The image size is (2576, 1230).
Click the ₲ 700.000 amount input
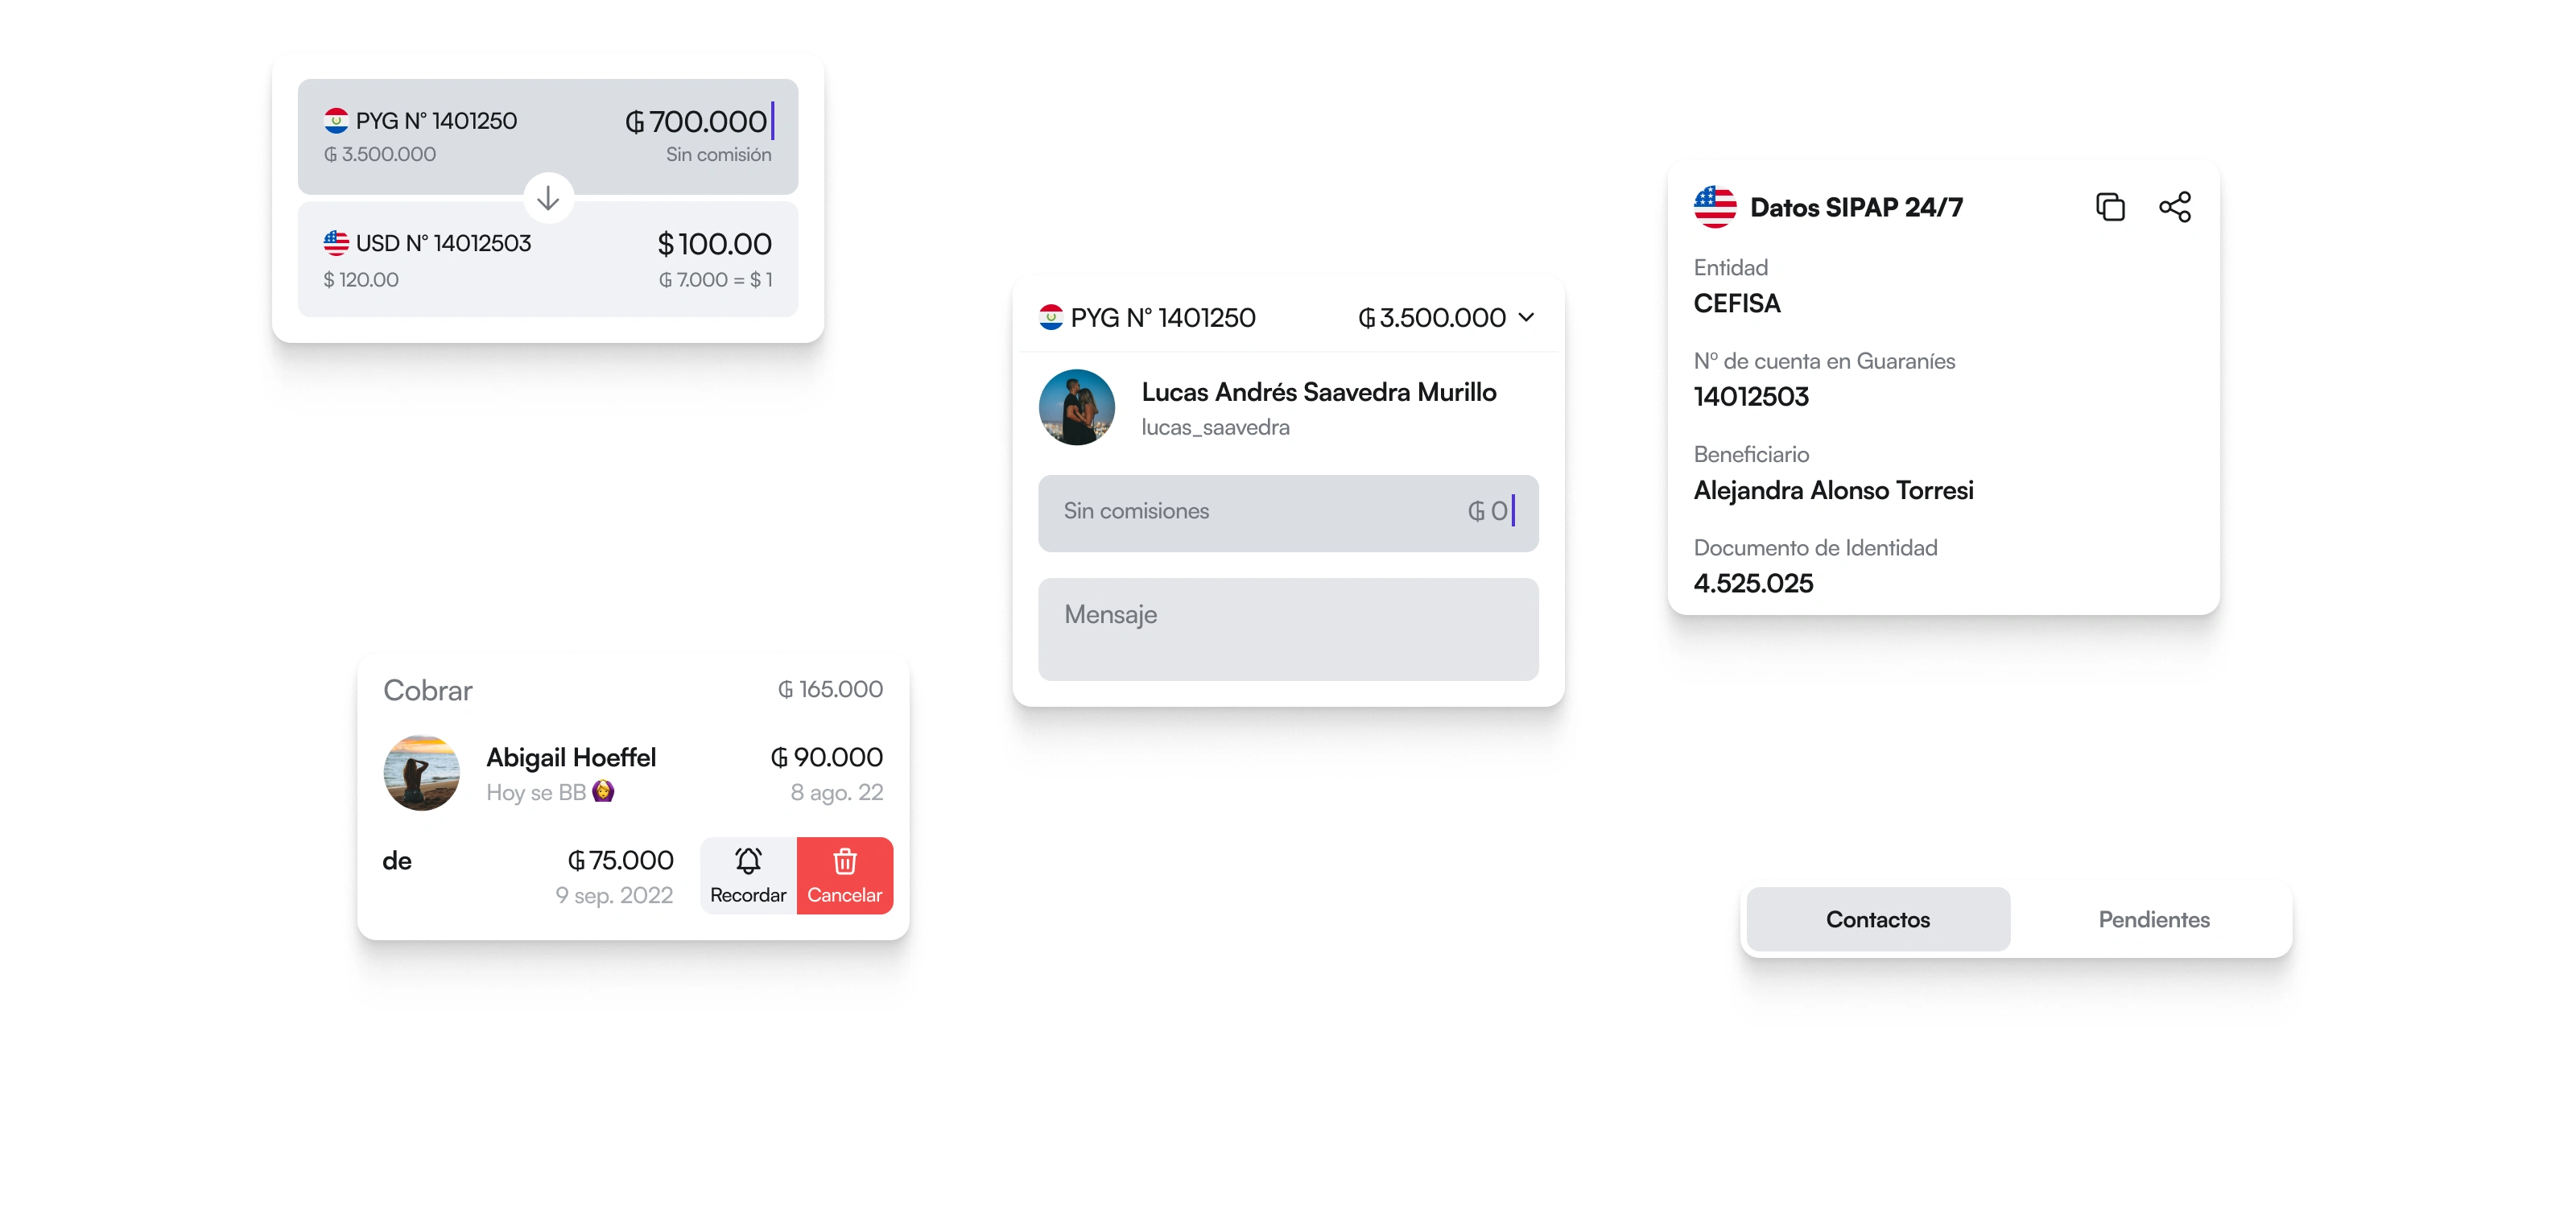tap(697, 122)
